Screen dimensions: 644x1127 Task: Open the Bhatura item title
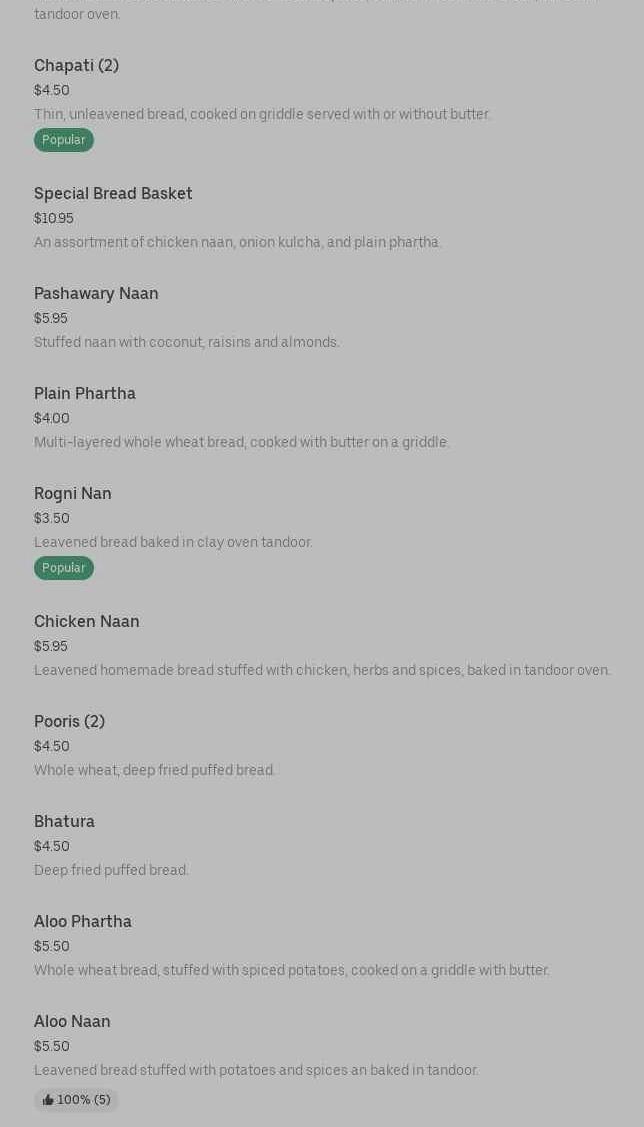click(64, 822)
